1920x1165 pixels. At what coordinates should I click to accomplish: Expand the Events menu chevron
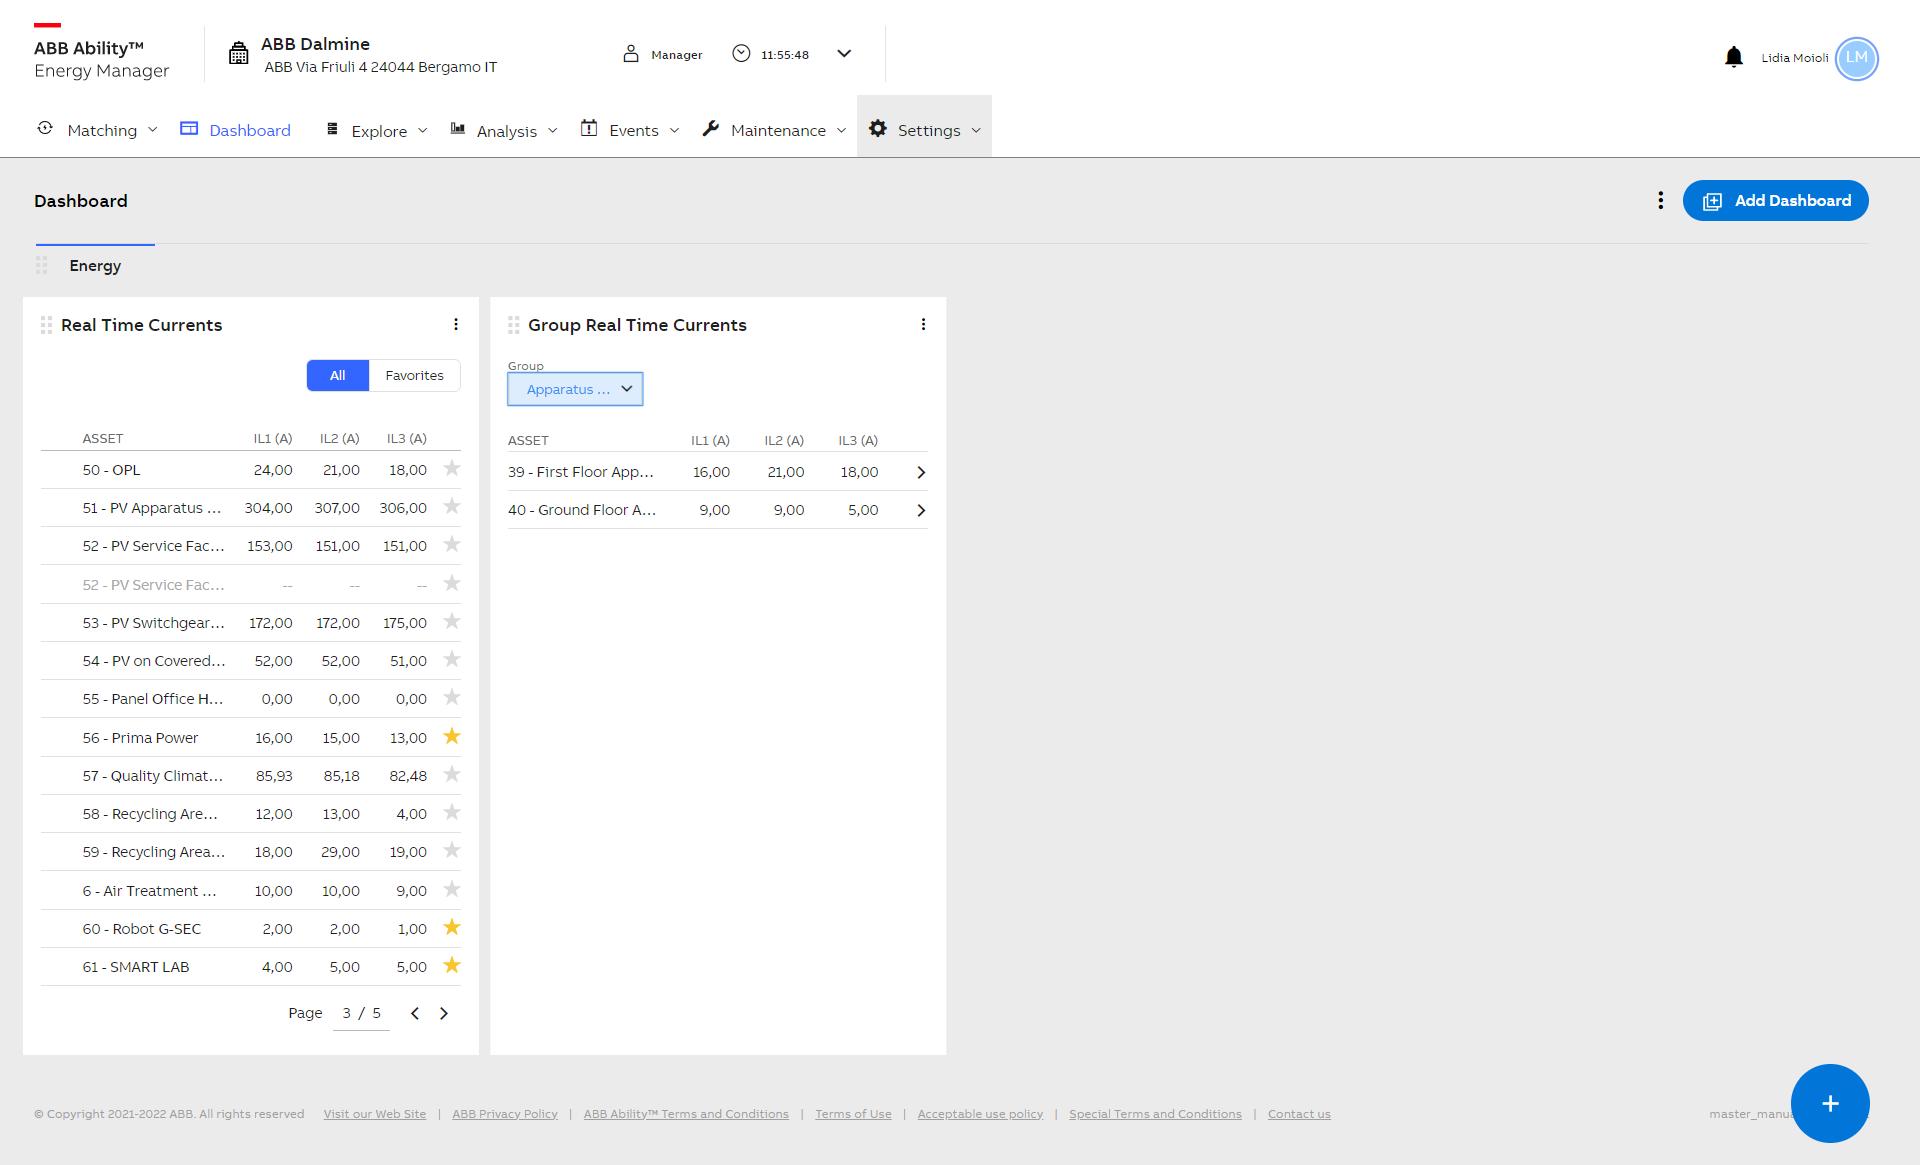pyautogui.click(x=674, y=130)
